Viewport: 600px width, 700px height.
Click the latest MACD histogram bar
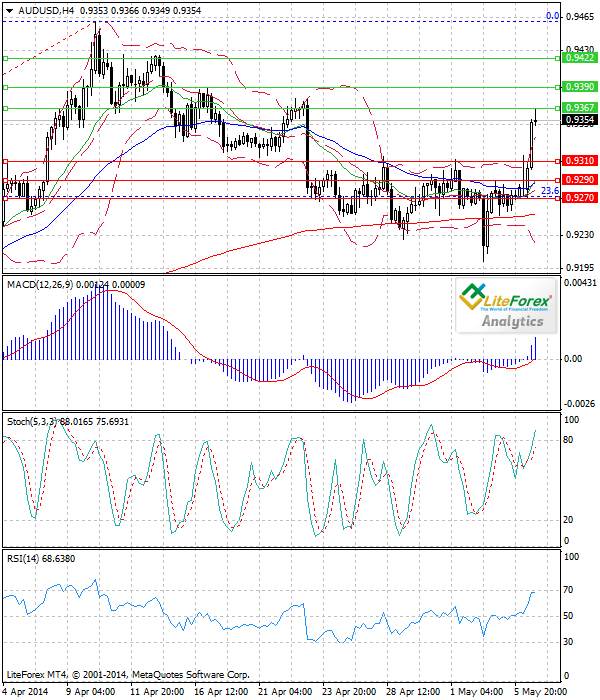pos(534,349)
